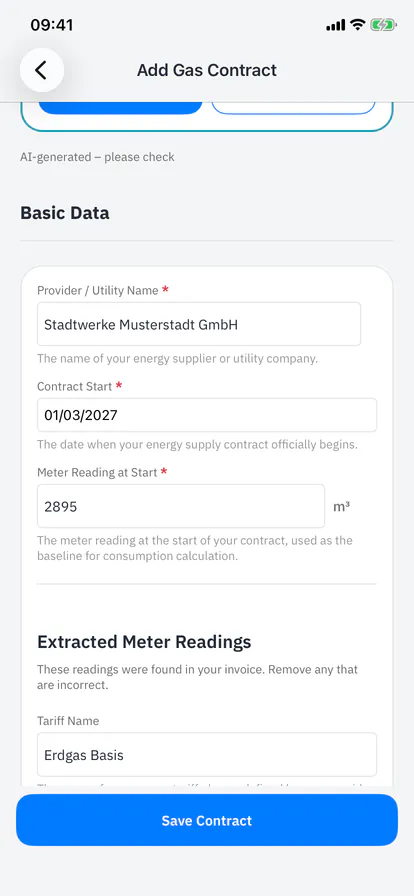Tap the charging battery icon

click(383, 25)
